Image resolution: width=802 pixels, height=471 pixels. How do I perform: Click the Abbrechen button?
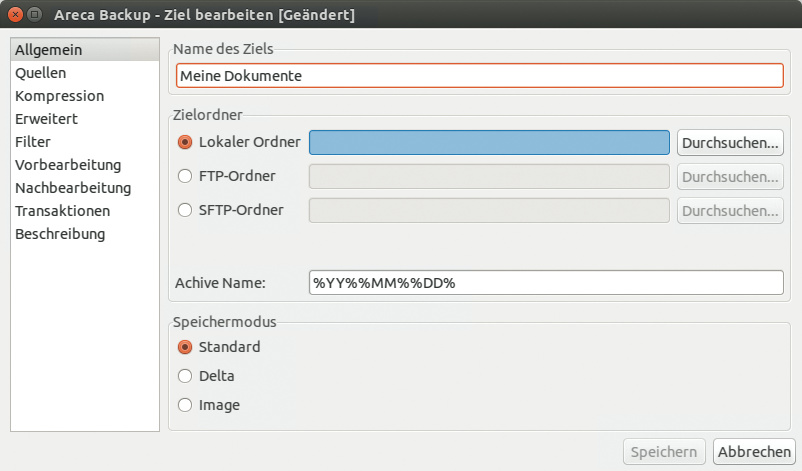[x=754, y=452]
